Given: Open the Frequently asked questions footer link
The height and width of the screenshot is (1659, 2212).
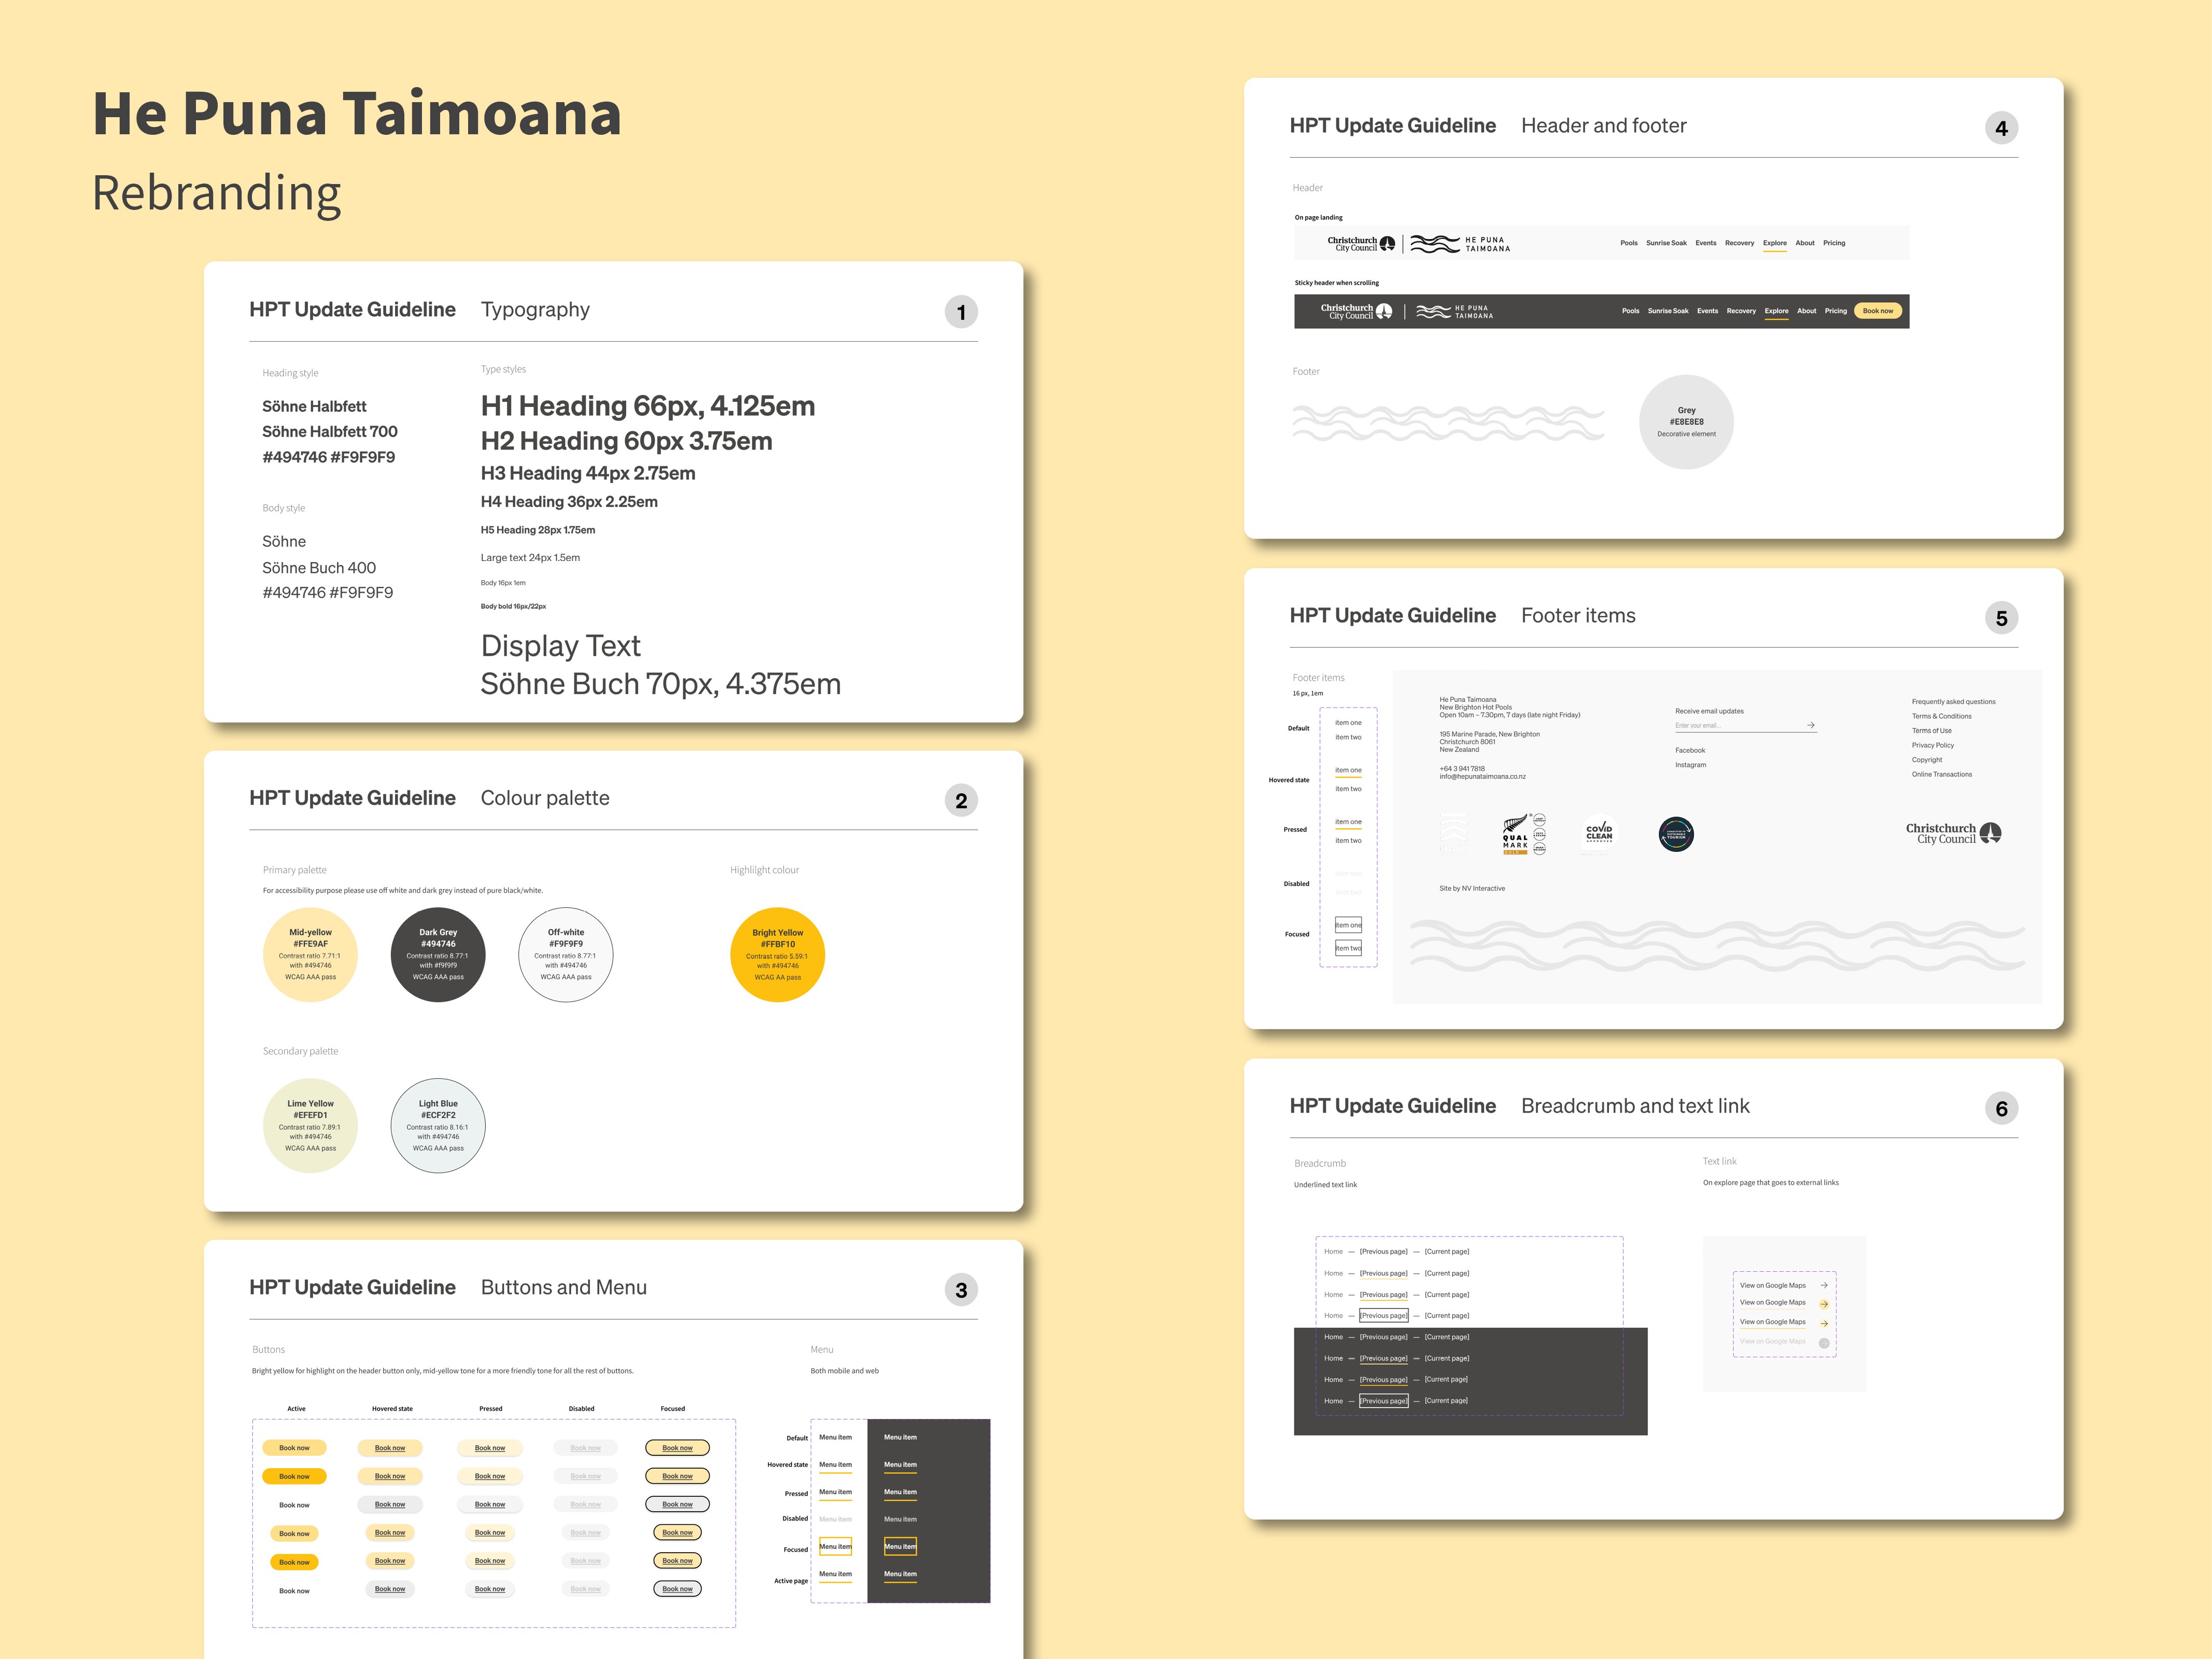Looking at the screenshot, I should [1953, 702].
